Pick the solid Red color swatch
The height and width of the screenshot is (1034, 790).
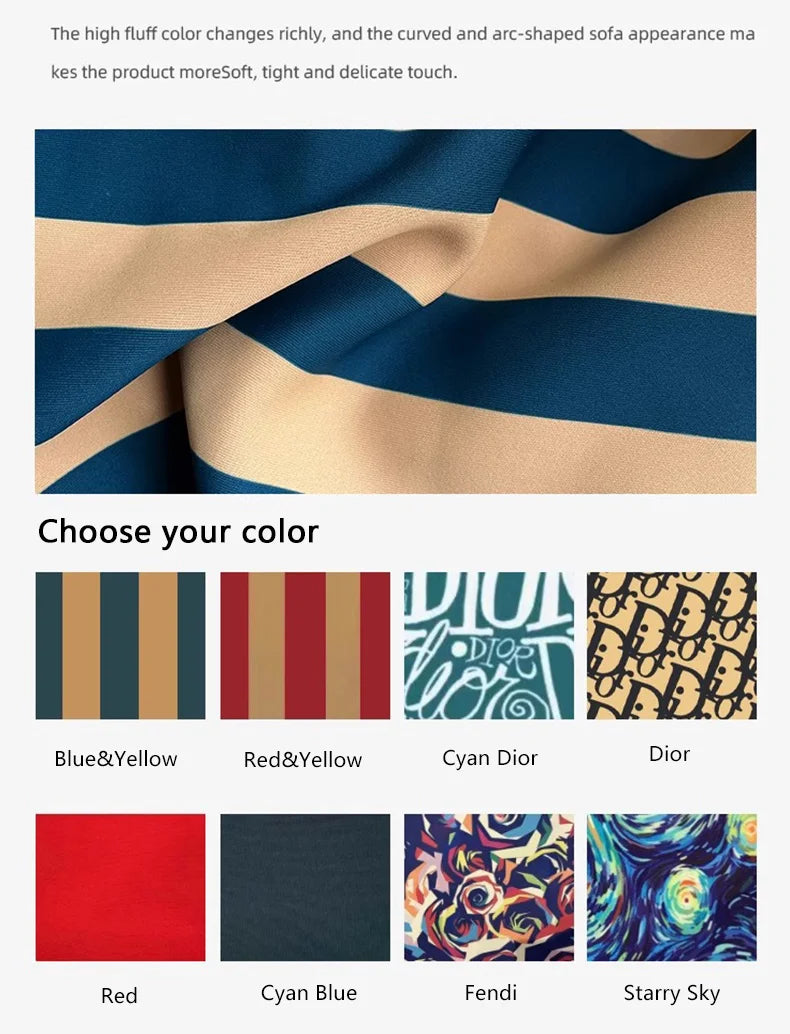point(120,888)
